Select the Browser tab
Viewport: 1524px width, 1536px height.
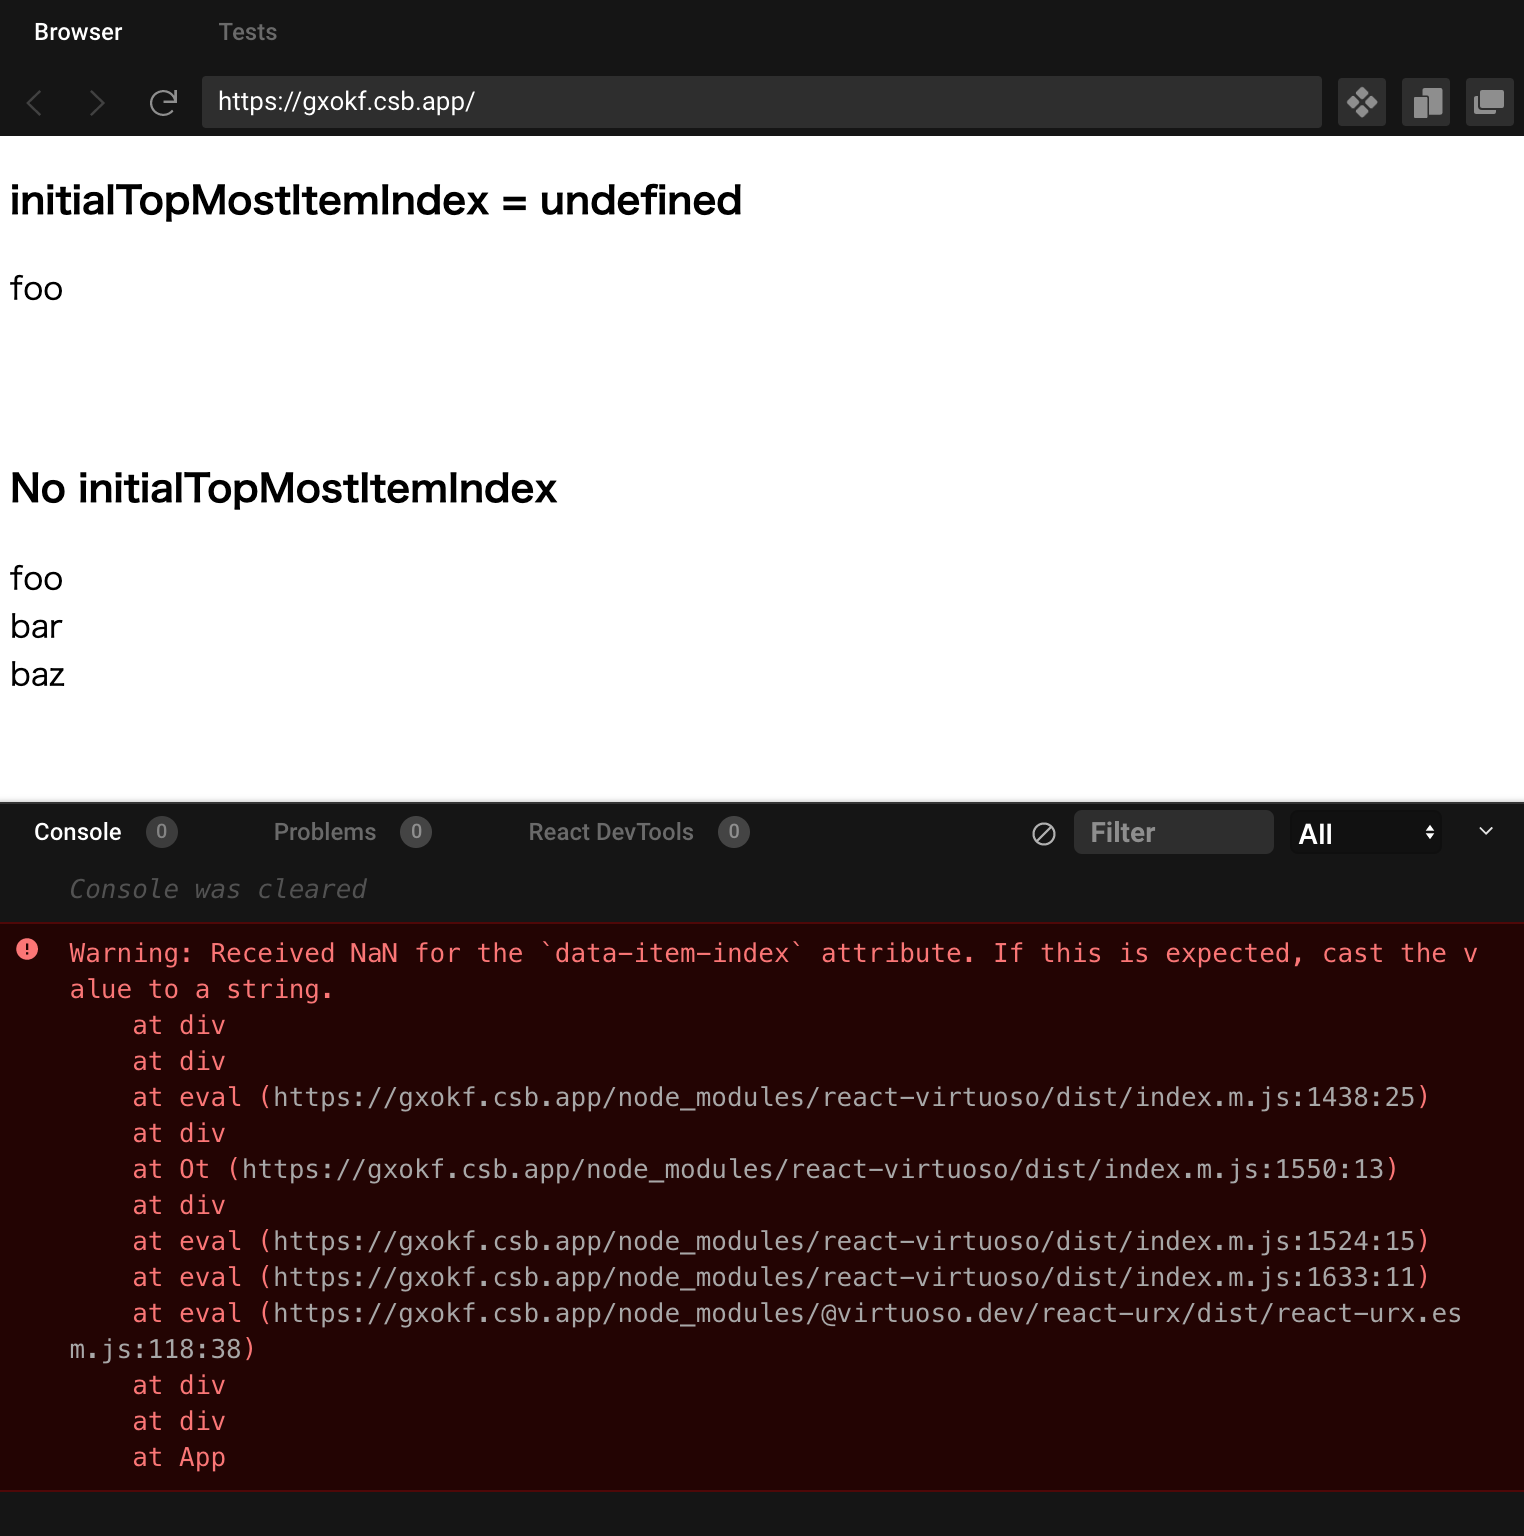(77, 31)
